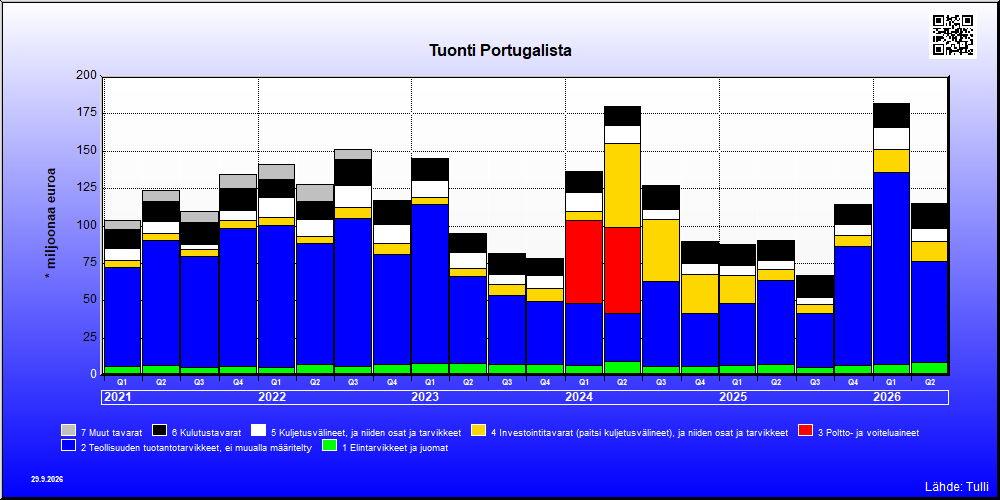The height and width of the screenshot is (500, 1000).
Task: Click the y-axis value 25
Action: coord(89,337)
